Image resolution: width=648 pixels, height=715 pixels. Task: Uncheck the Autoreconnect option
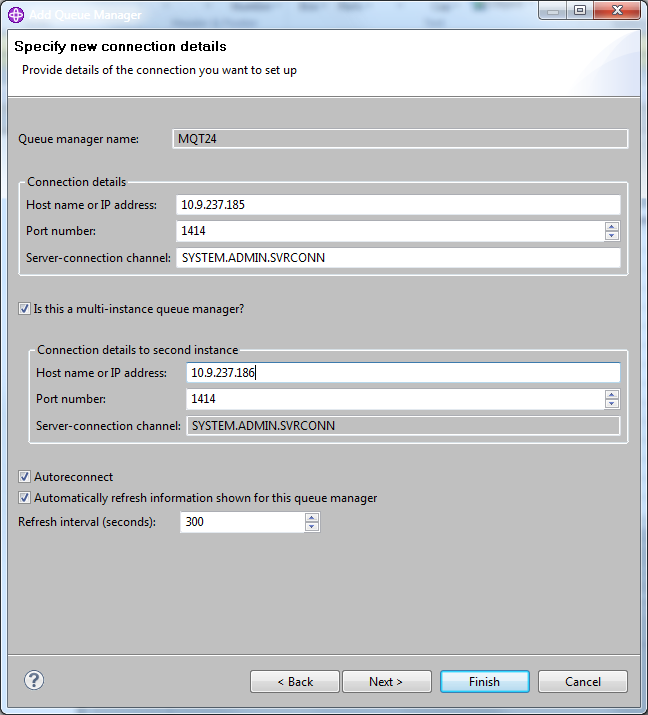tap(25, 477)
